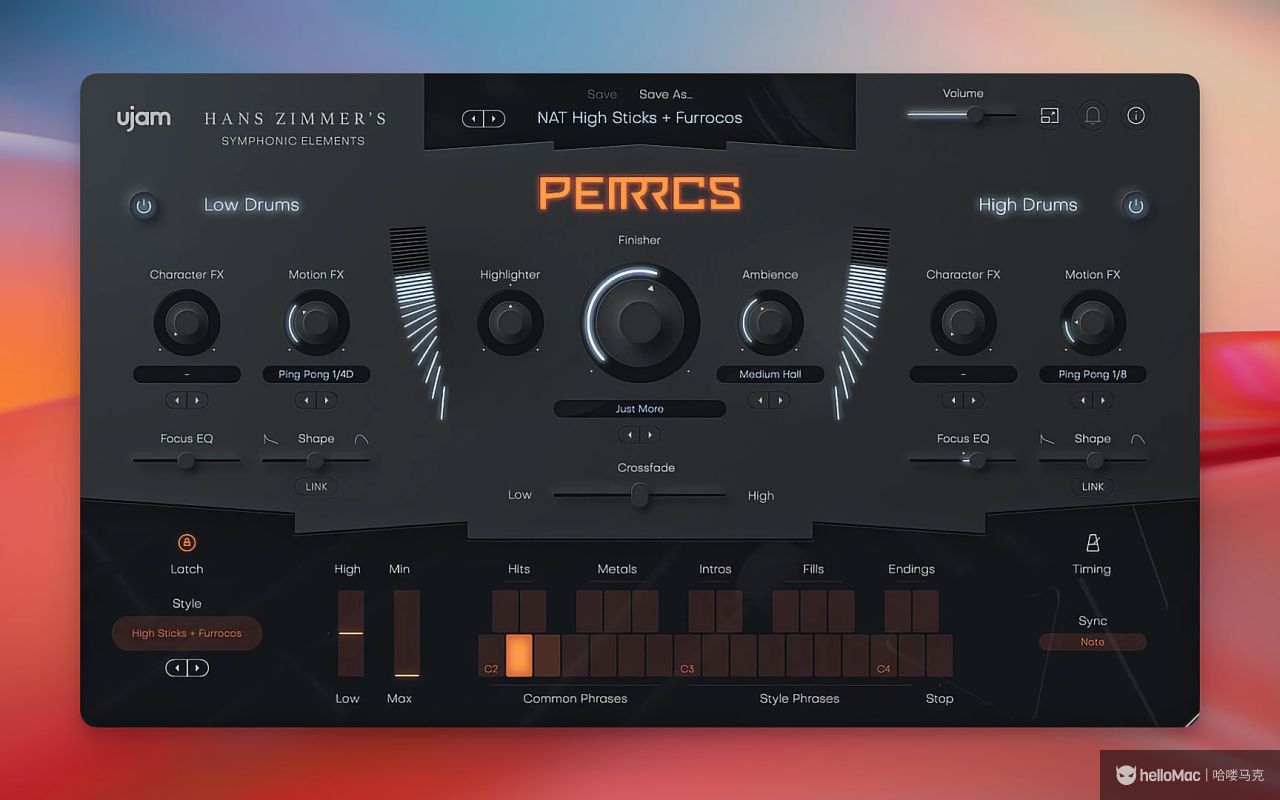Click the Highlighter knob
The image size is (1280, 800).
(x=510, y=322)
